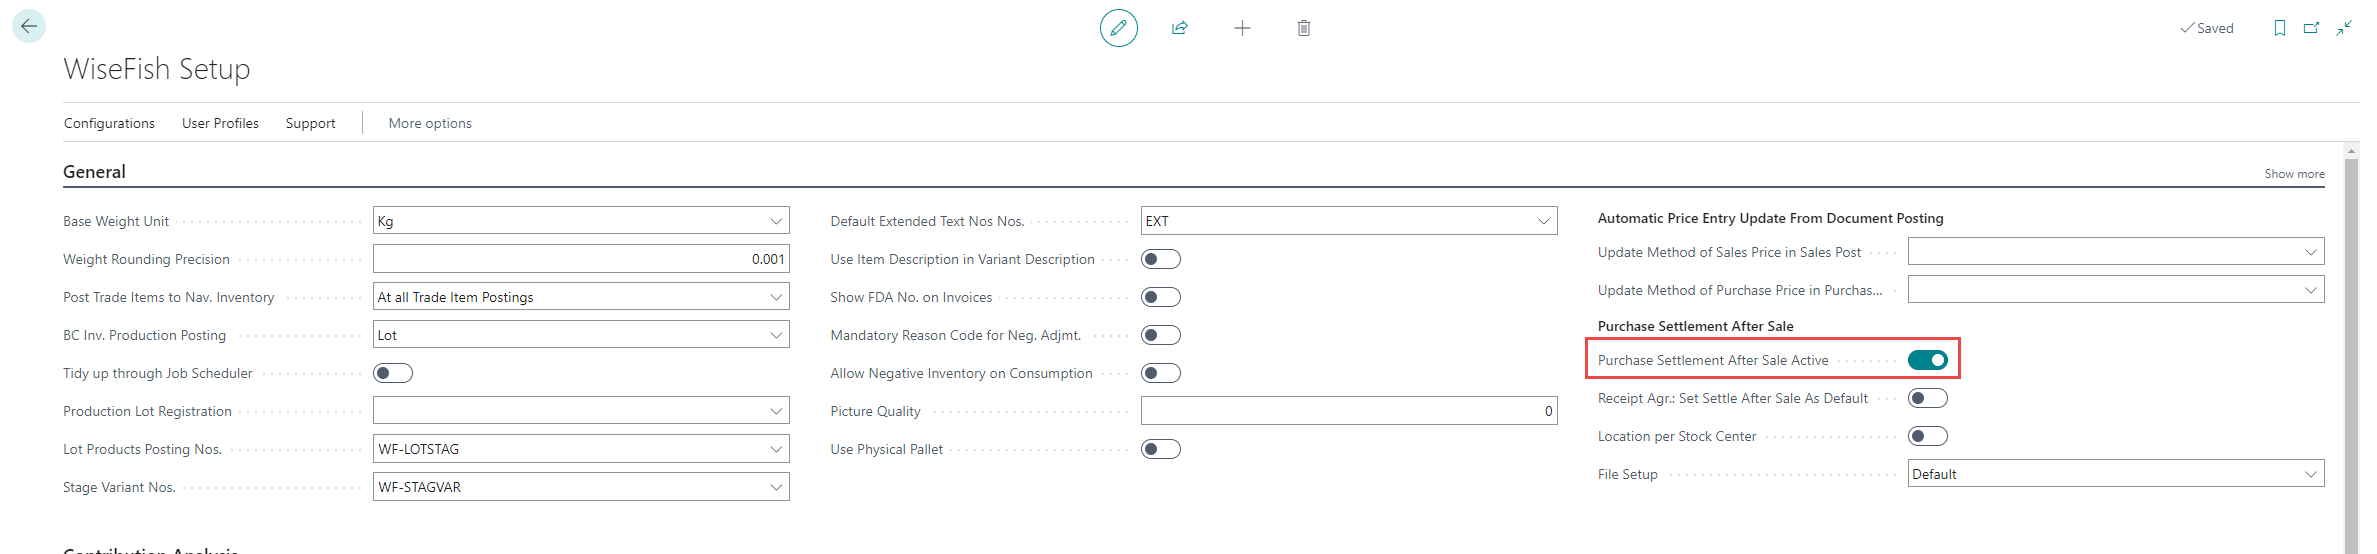
Task: Click the Weight Rounding Precision field
Action: click(x=580, y=259)
